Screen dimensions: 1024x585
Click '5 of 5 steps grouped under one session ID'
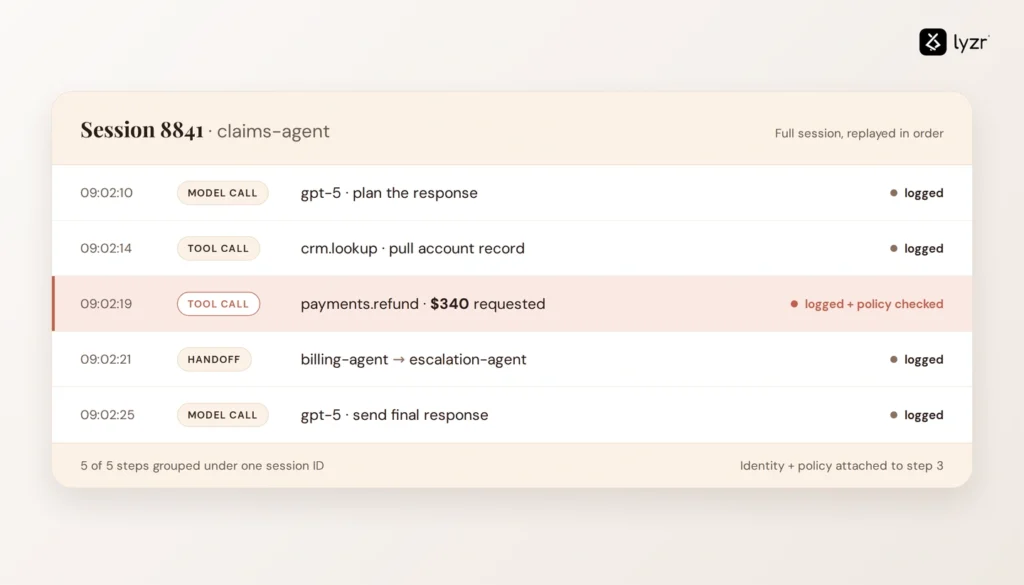202,466
